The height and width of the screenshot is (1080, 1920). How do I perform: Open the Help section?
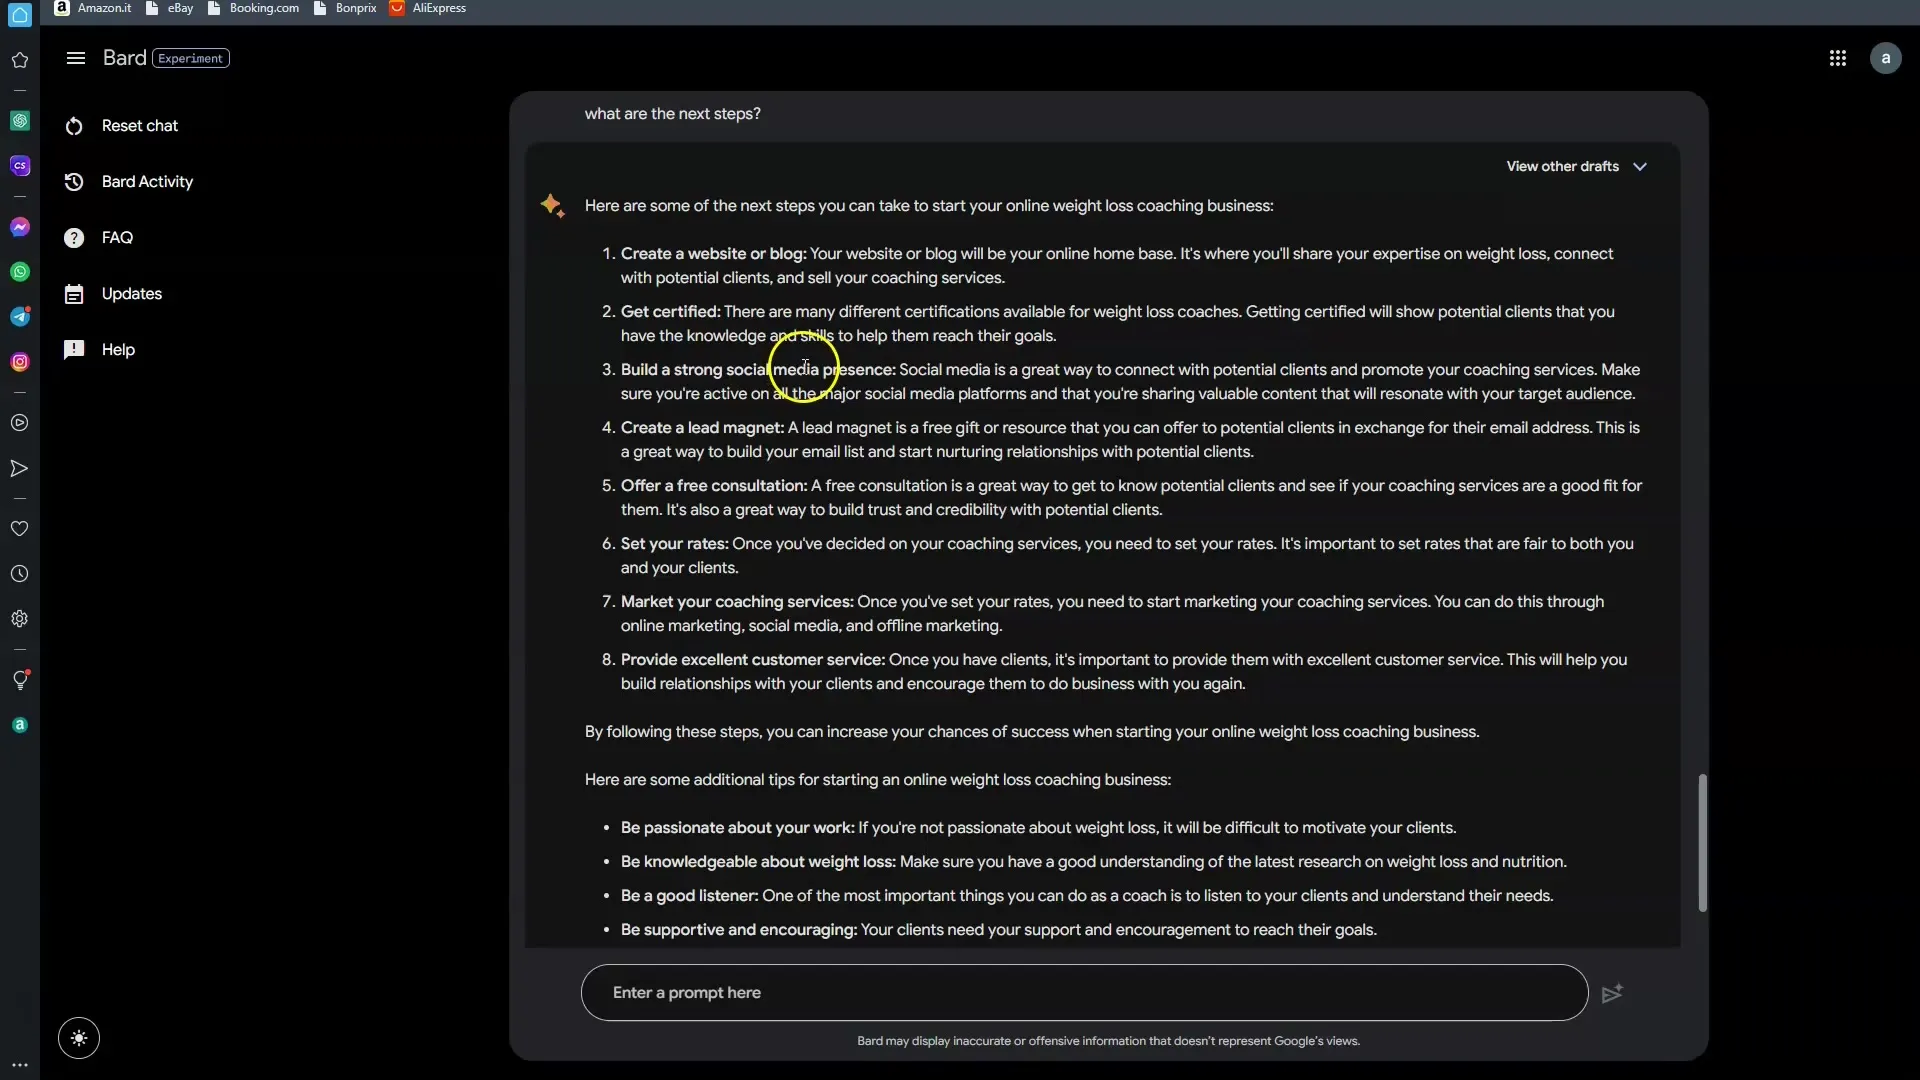117,349
